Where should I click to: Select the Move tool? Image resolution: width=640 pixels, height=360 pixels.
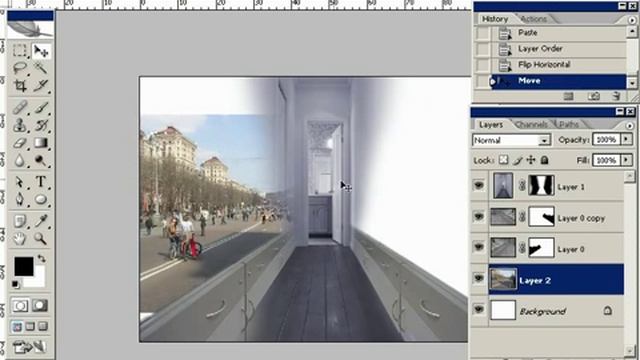[41, 51]
